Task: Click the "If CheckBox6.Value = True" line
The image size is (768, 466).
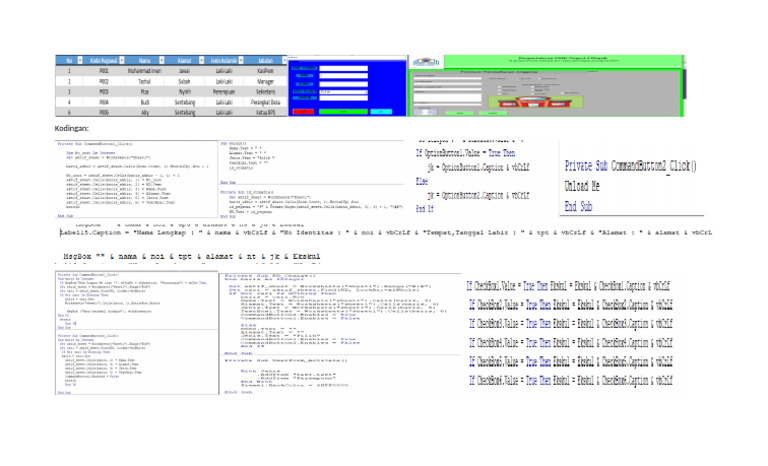Action: [x=571, y=380]
